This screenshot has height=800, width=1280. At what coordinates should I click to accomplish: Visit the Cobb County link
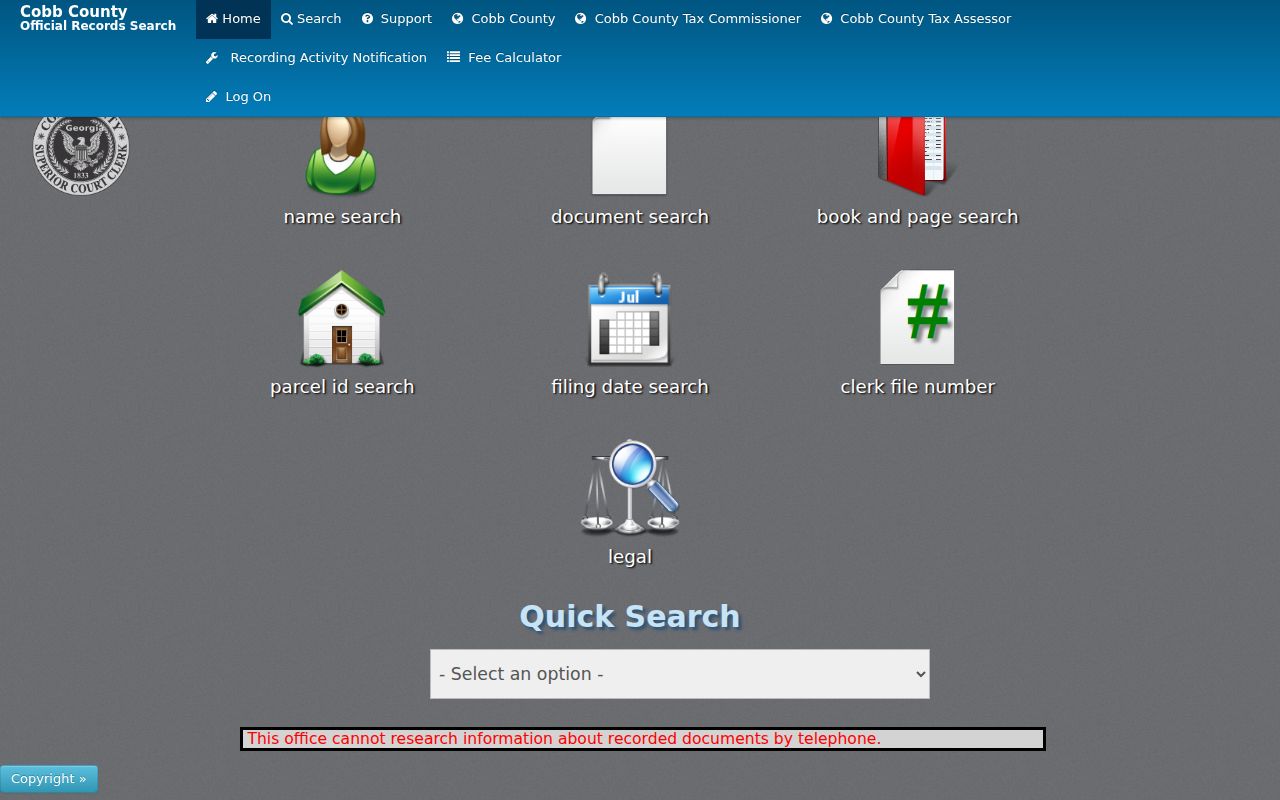pyautogui.click(x=503, y=19)
